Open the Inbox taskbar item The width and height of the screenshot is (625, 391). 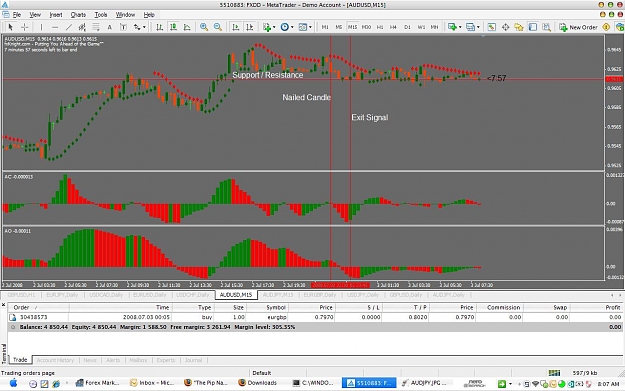pos(152,383)
